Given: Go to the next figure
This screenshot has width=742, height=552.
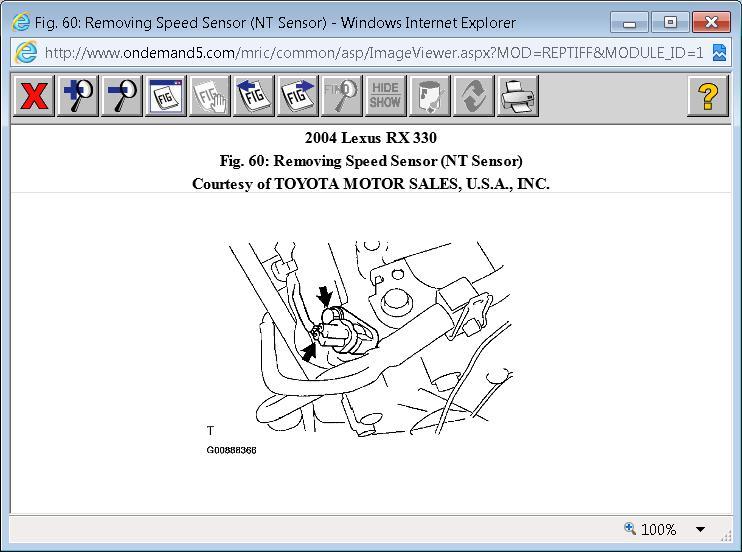Looking at the screenshot, I should (298, 96).
